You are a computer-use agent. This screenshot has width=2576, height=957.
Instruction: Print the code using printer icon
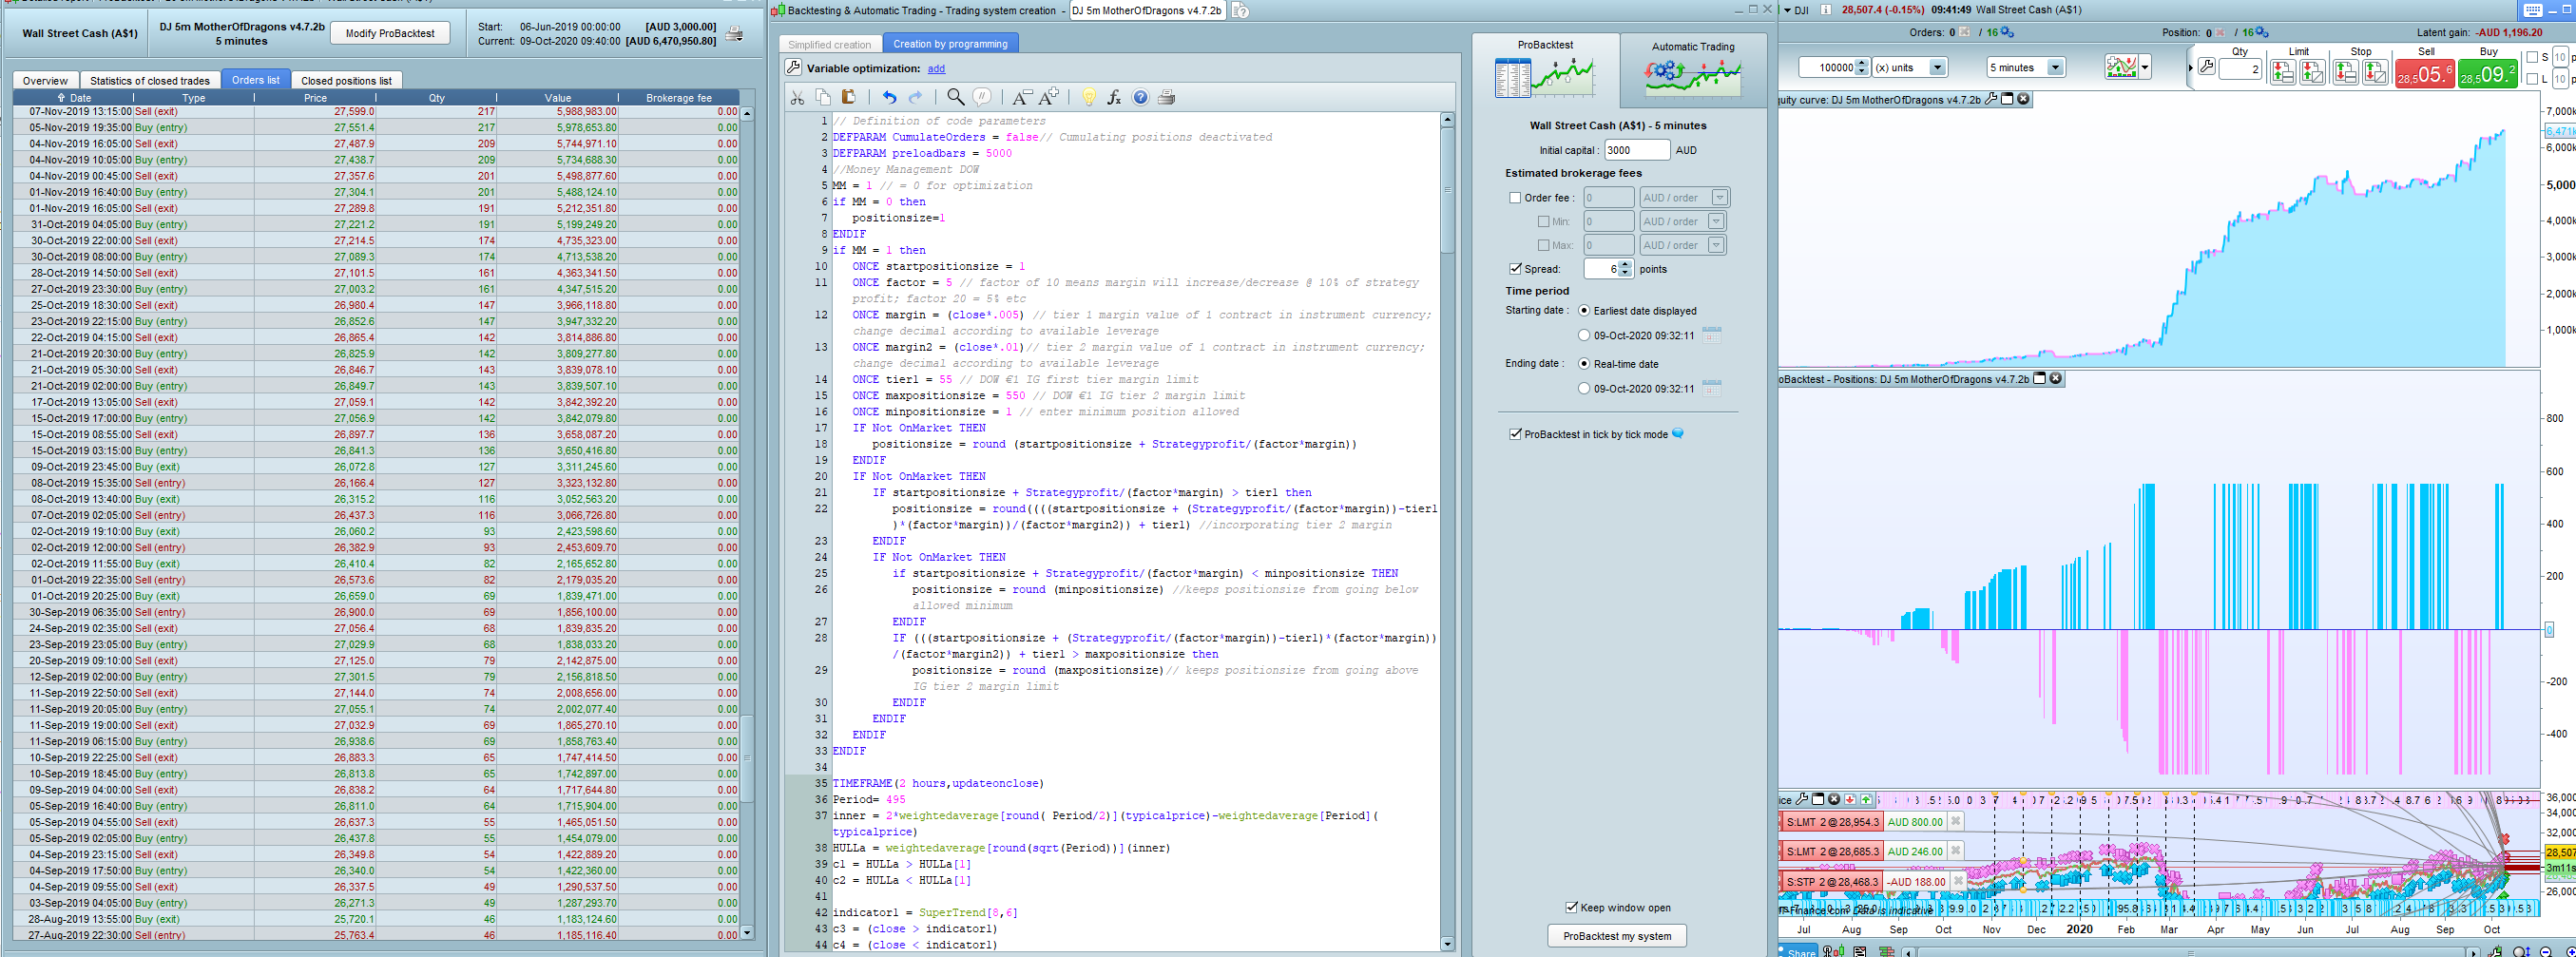tap(1166, 97)
